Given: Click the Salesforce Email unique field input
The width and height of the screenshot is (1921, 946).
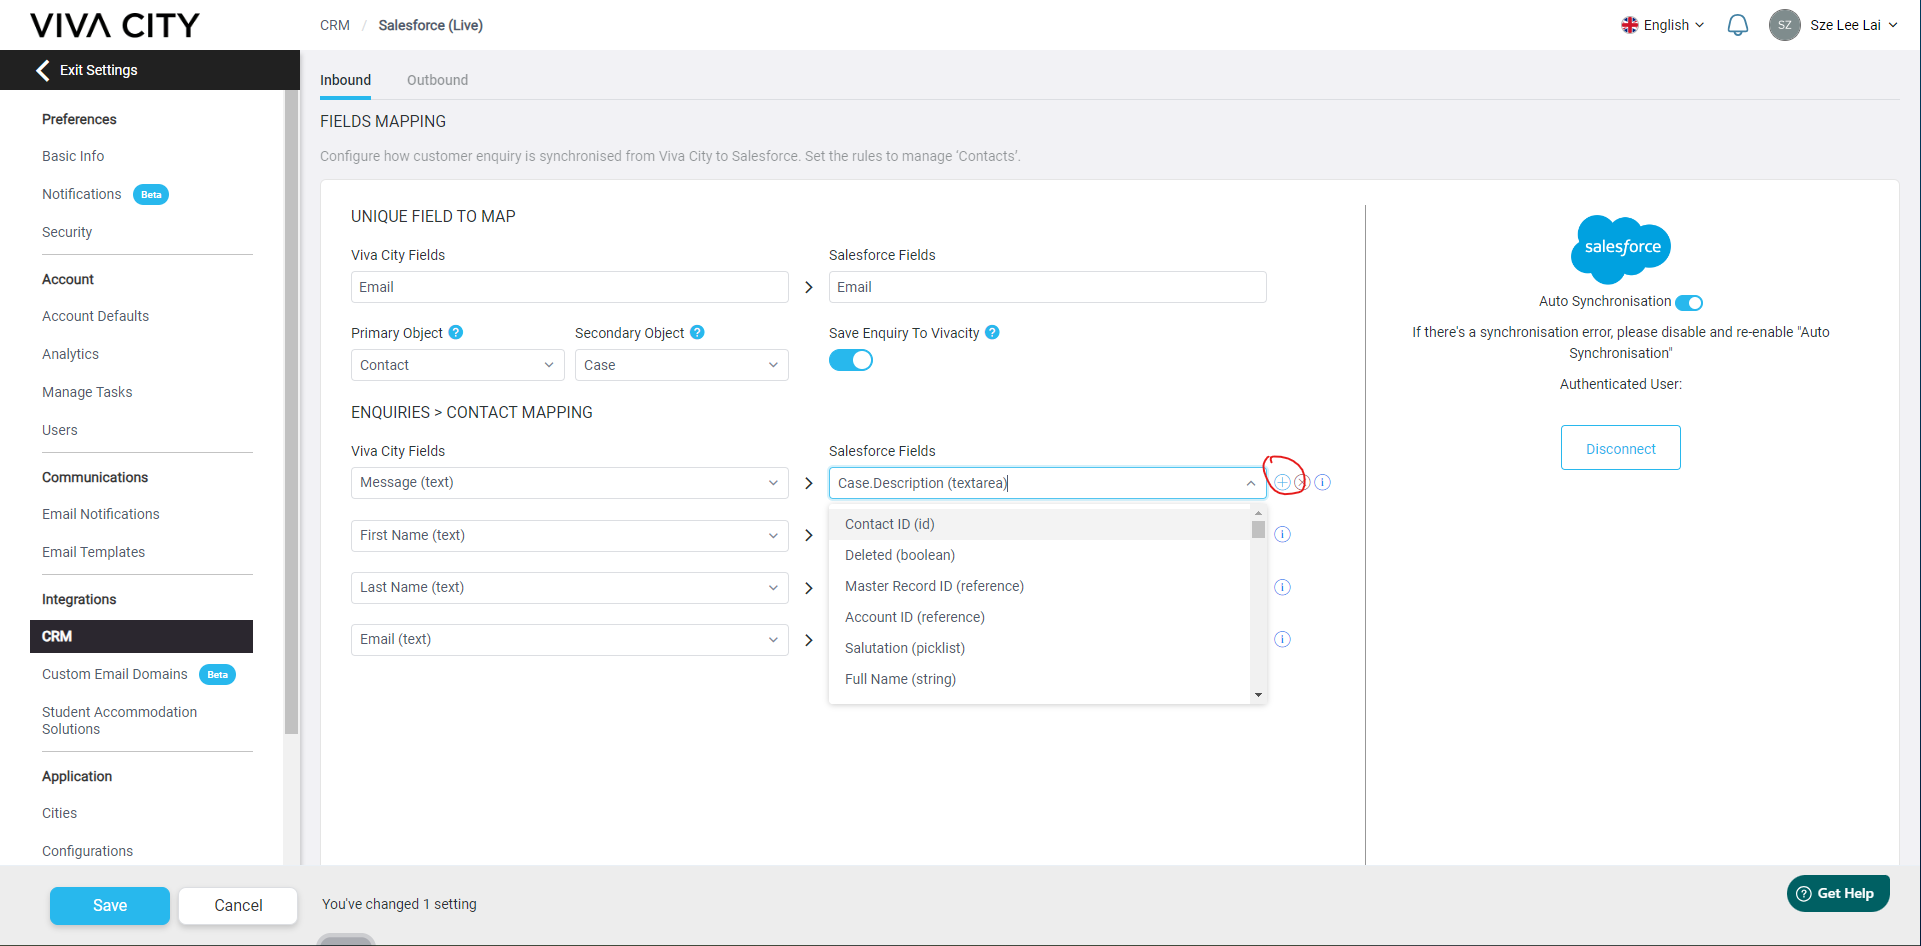Looking at the screenshot, I should (1047, 287).
